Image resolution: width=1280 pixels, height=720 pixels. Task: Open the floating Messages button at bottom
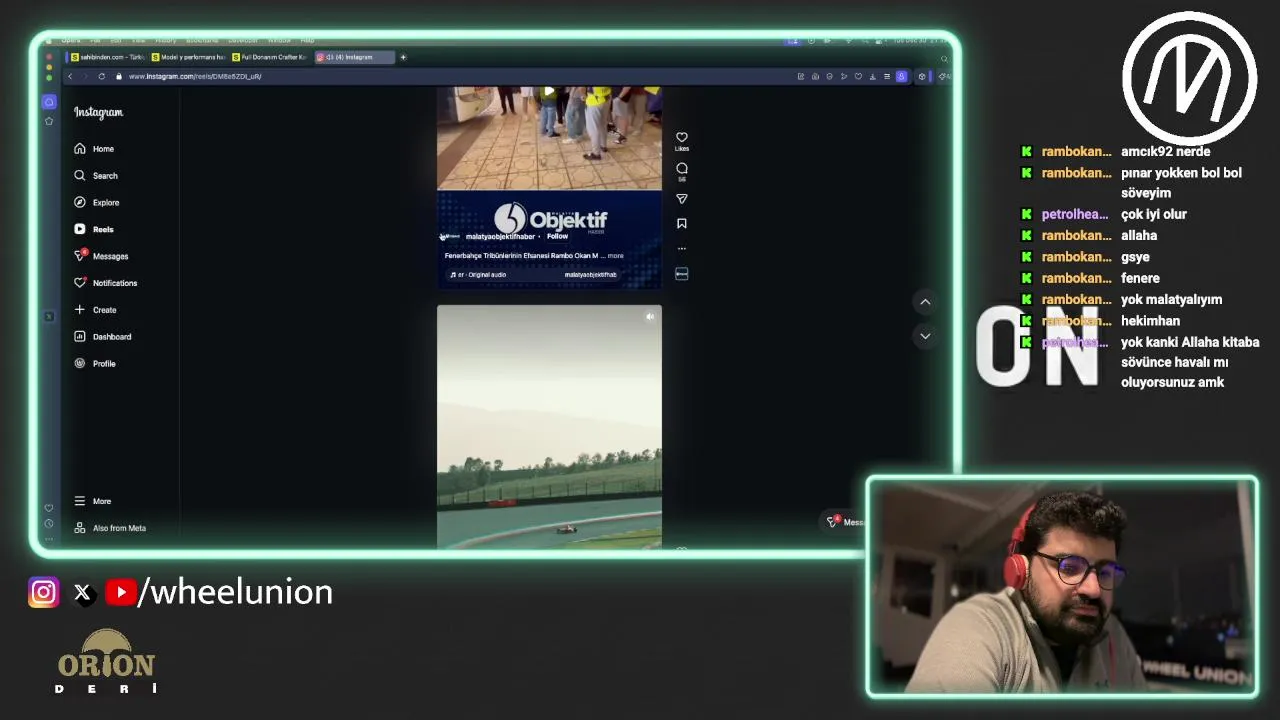[x=845, y=522]
